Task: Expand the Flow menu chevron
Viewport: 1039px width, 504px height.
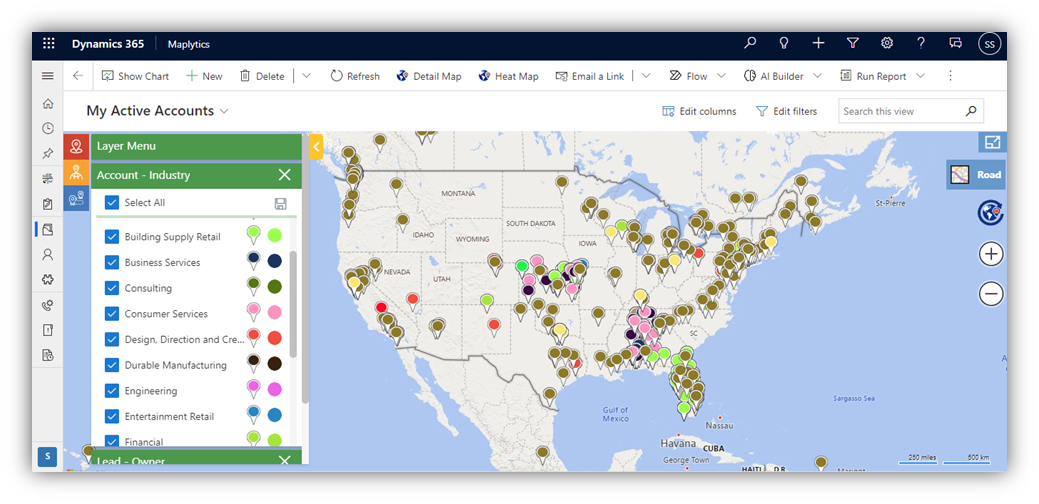Action: 722,76
